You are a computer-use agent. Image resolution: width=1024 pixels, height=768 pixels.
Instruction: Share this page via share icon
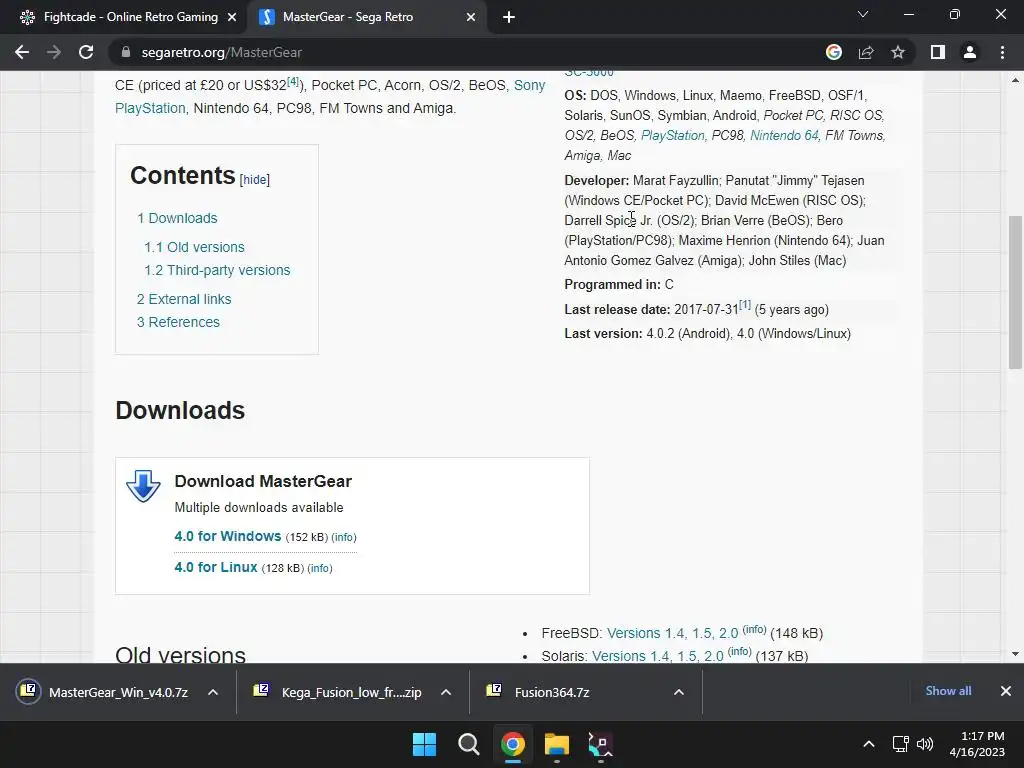pos(866,52)
